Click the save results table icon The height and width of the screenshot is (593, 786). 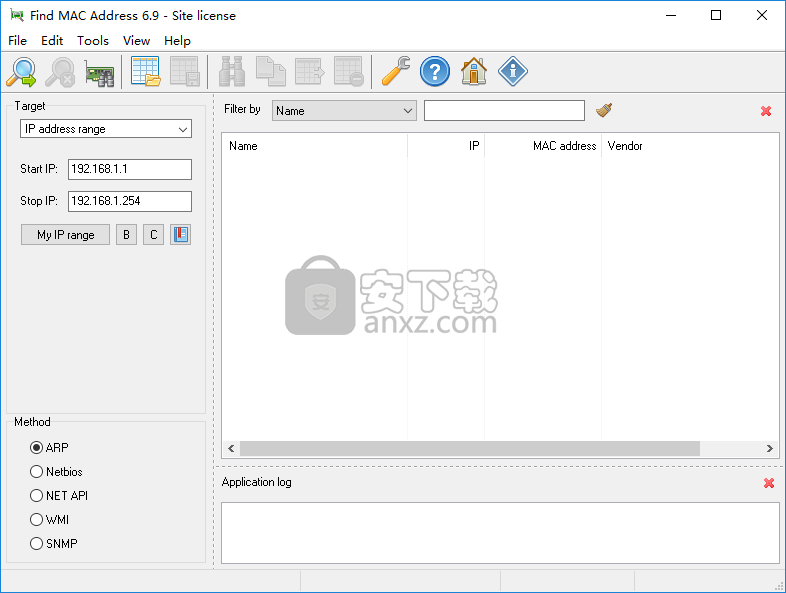(184, 72)
